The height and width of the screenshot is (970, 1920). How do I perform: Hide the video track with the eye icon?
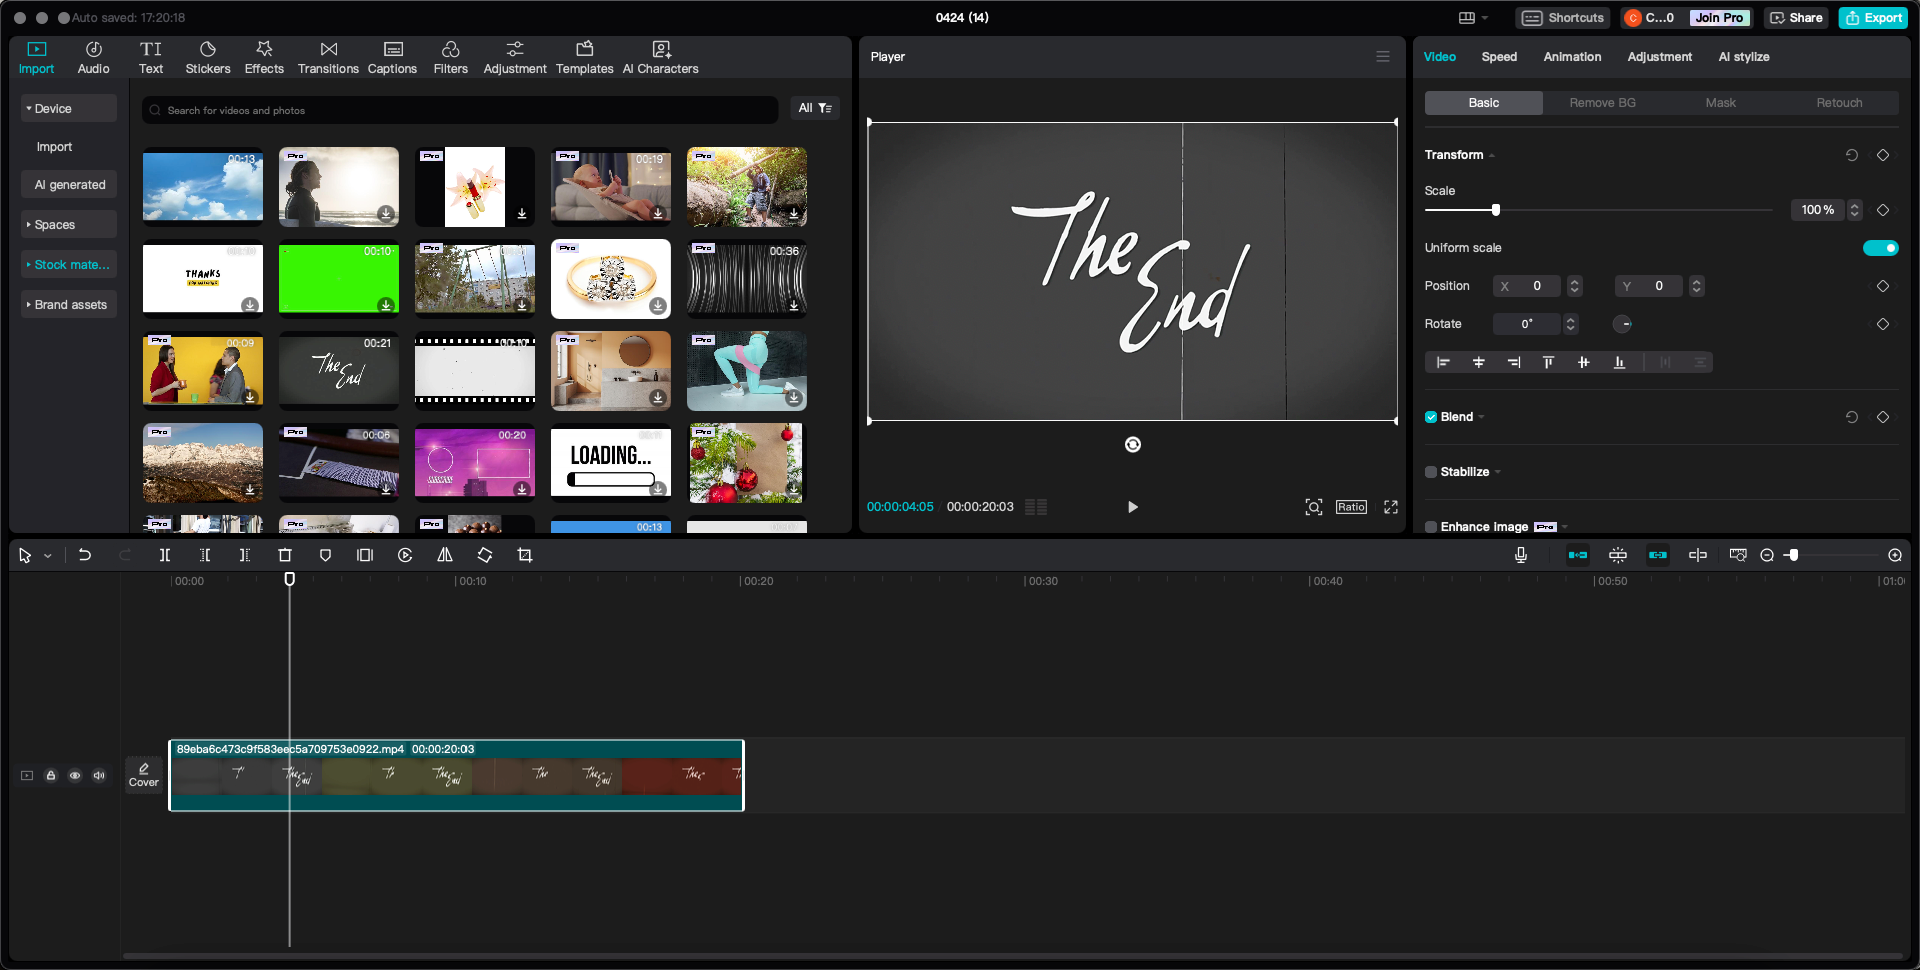pyautogui.click(x=75, y=775)
